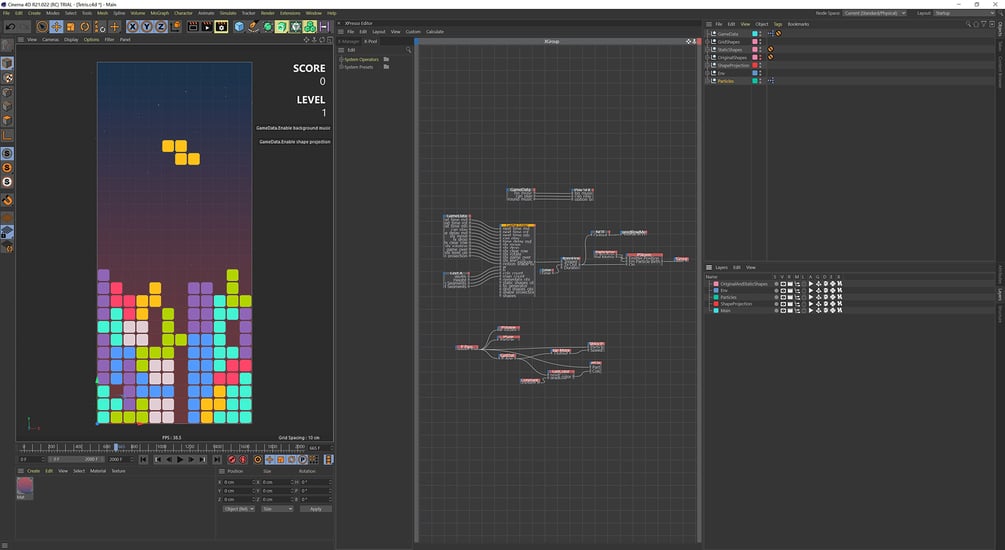This screenshot has width=1005, height=550.
Task: Toggle the Y axis lock
Action: click(x=147, y=27)
